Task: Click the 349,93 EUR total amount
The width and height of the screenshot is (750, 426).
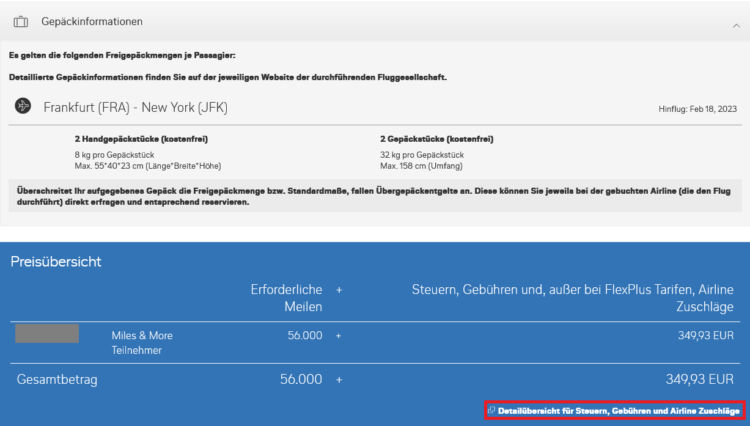Action: click(x=699, y=380)
